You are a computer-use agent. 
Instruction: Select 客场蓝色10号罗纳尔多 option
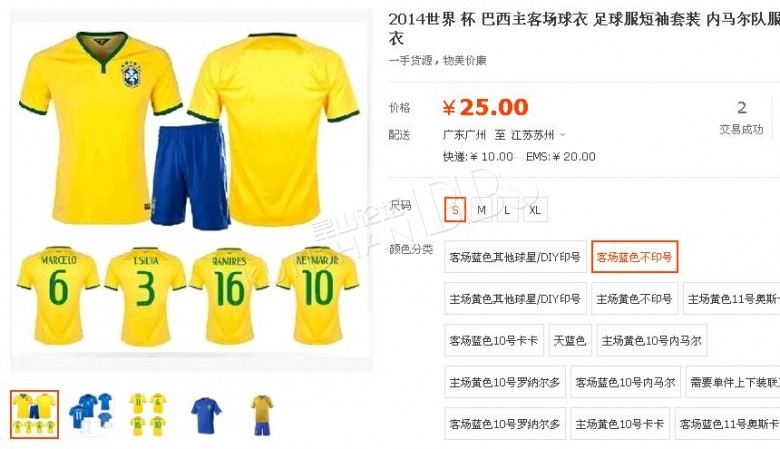[504, 424]
